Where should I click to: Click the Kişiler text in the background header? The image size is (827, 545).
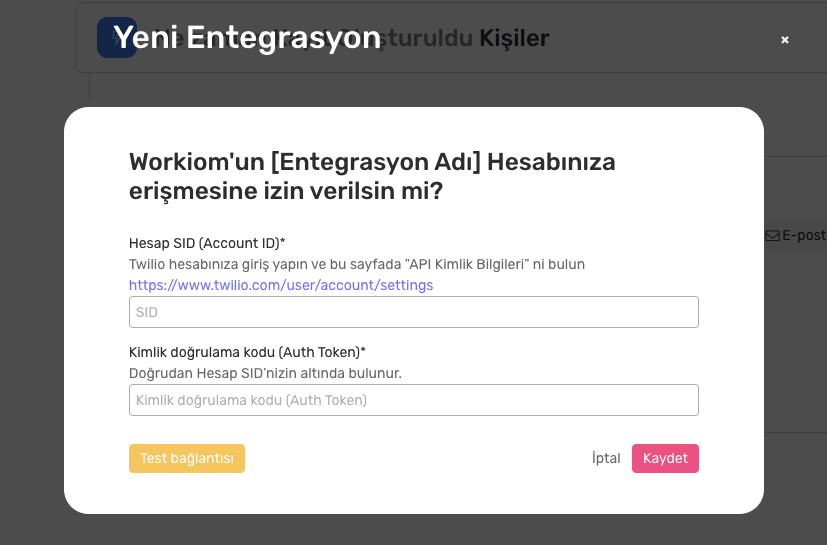click(x=514, y=38)
